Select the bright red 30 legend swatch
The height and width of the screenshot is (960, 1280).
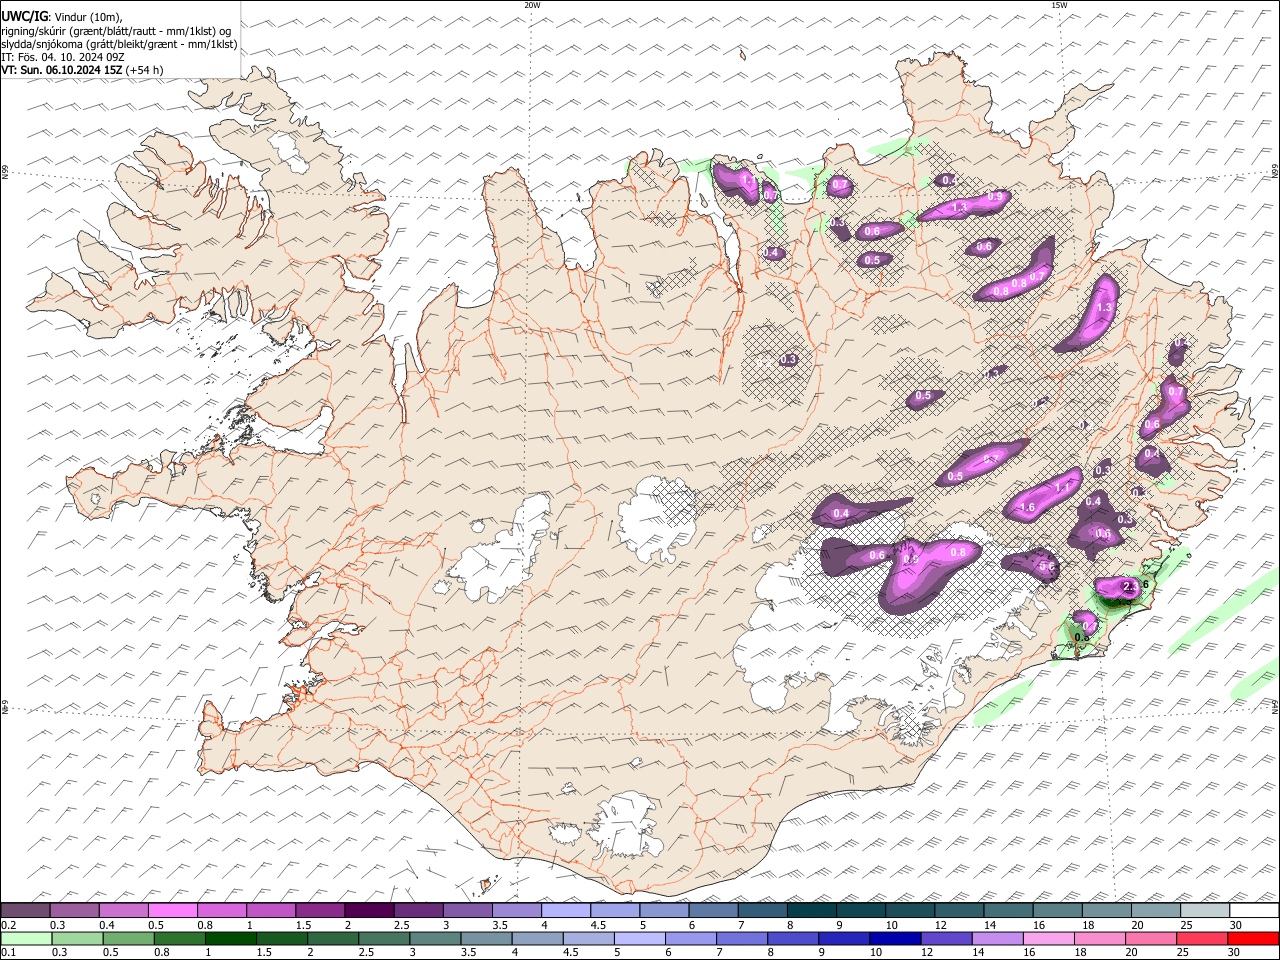tap(1253, 939)
